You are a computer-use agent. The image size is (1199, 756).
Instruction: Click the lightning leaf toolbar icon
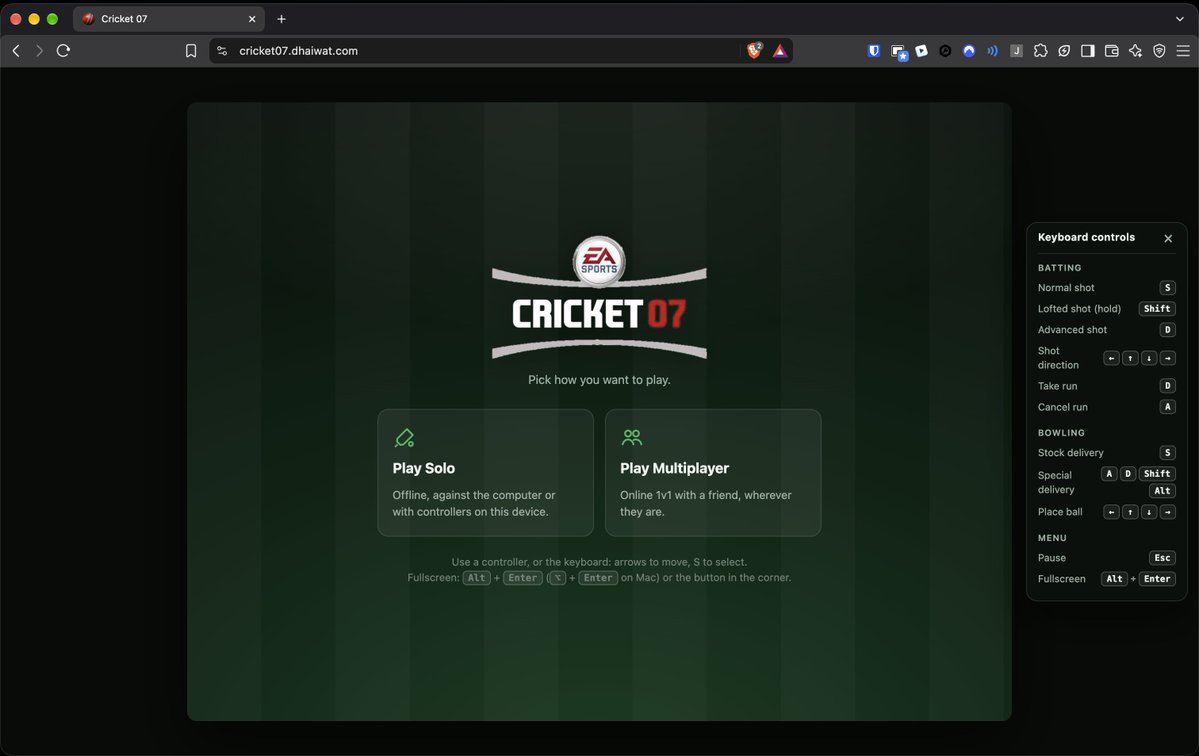click(x=1064, y=50)
